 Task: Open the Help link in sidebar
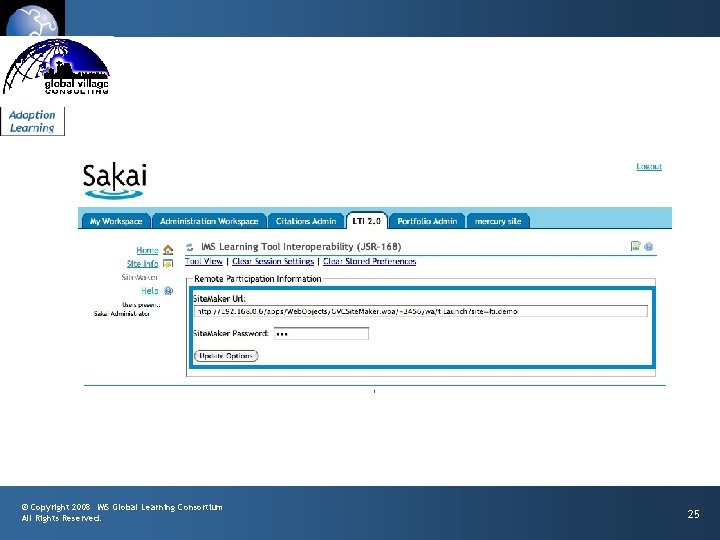[x=150, y=291]
